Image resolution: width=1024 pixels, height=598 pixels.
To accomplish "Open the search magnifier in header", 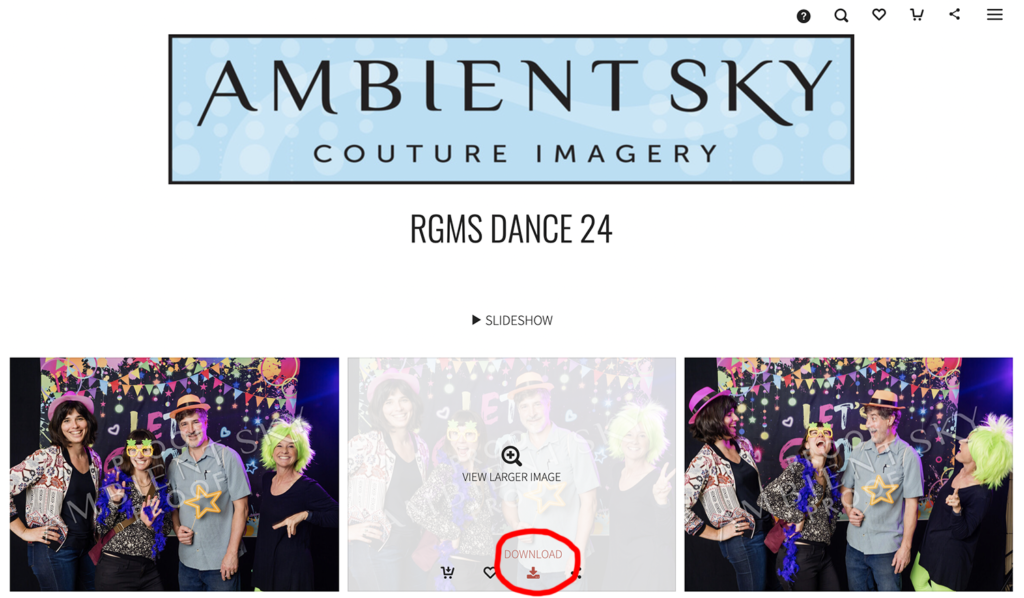I will pos(841,16).
